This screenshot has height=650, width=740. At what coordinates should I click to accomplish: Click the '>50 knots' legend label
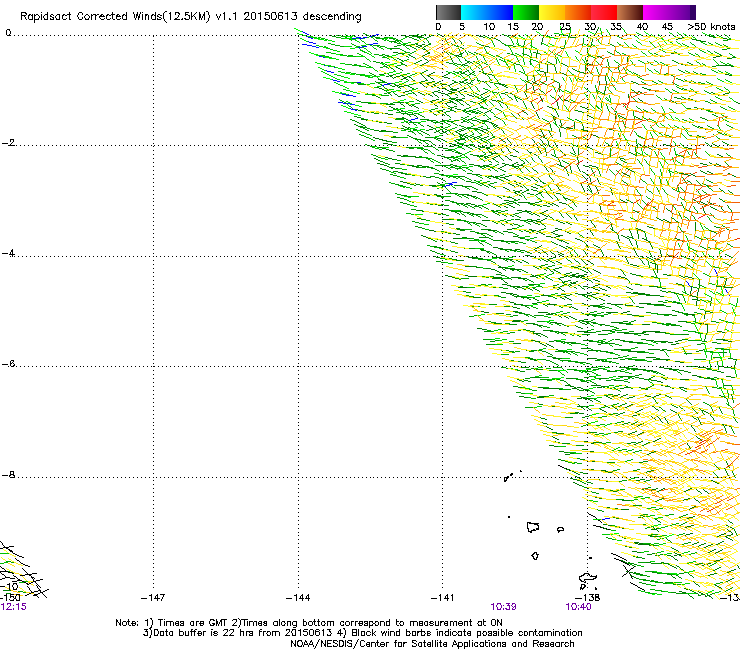711,27
